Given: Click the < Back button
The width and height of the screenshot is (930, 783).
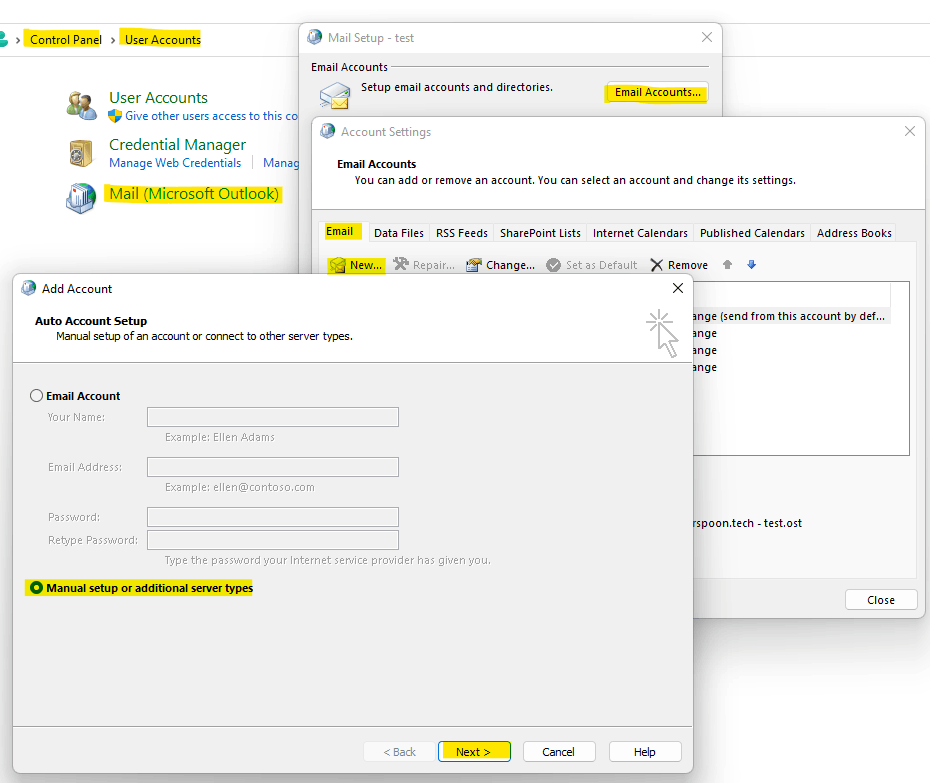Looking at the screenshot, I should point(399,752).
